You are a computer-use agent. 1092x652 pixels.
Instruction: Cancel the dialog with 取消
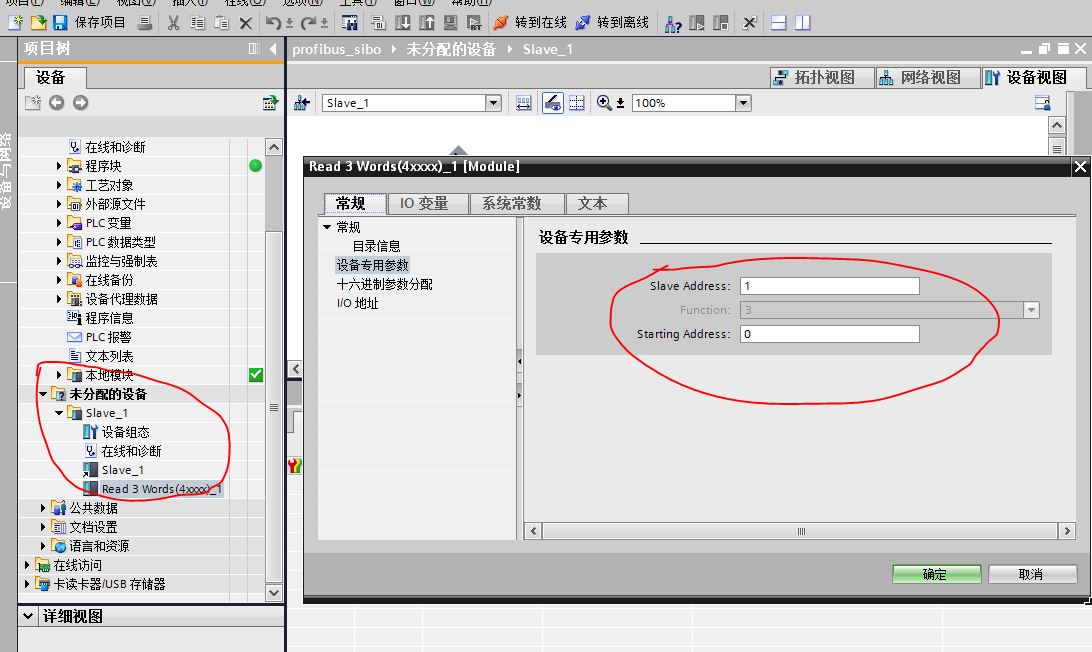pos(1031,574)
